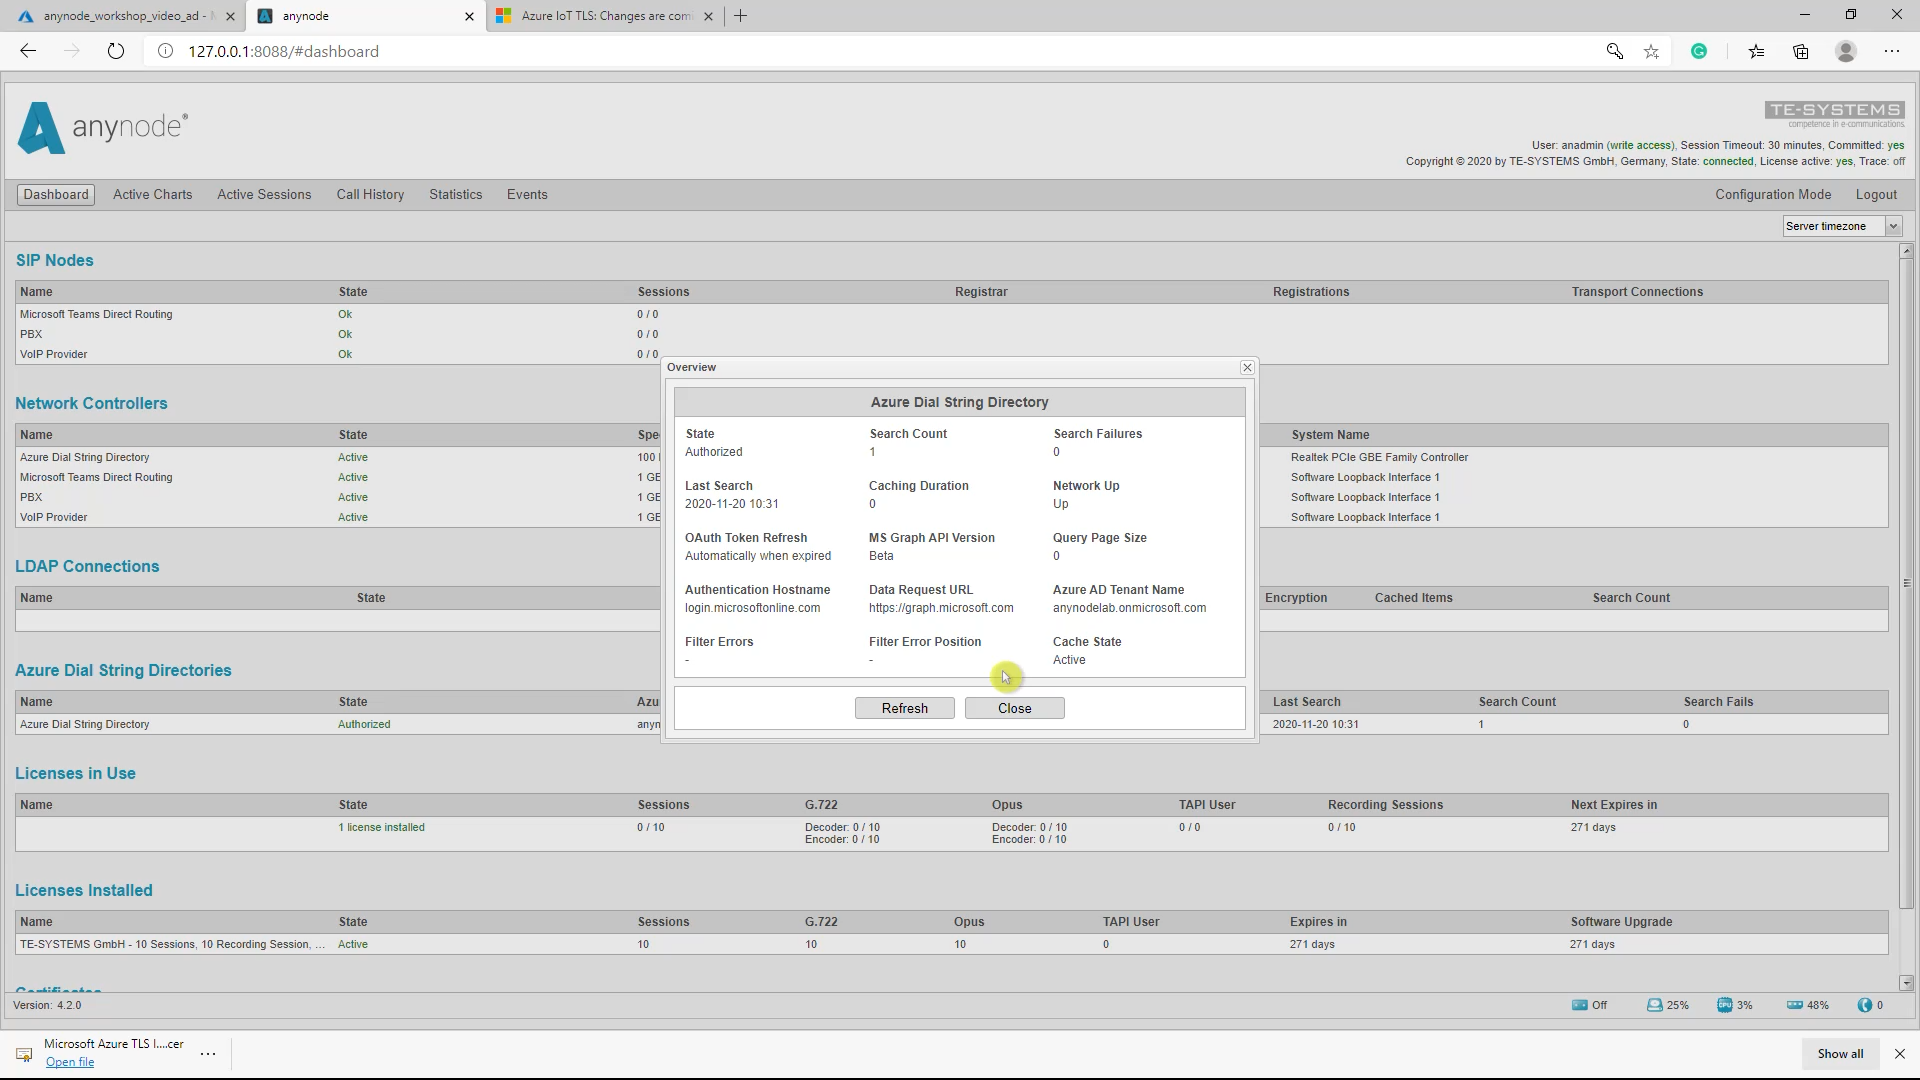Open the Statistics page
The width and height of the screenshot is (1920, 1080).
(456, 194)
